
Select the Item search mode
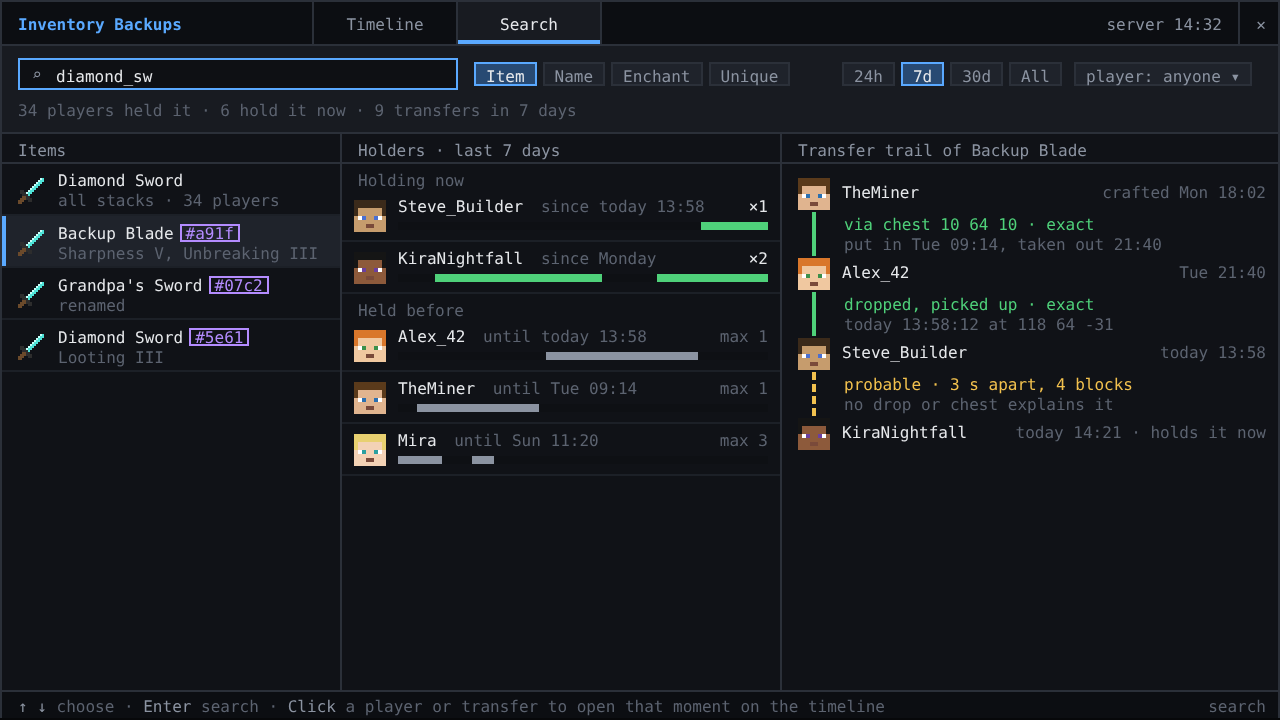[x=505, y=75]
